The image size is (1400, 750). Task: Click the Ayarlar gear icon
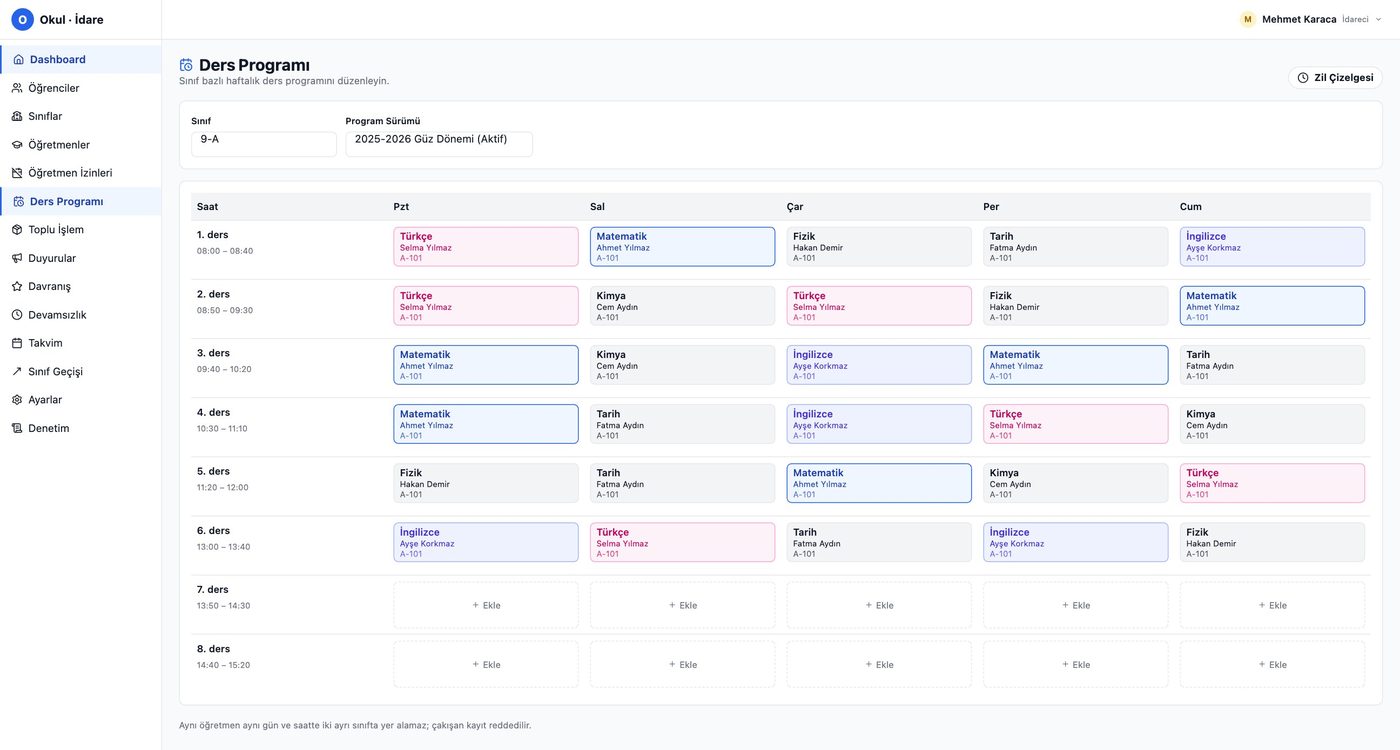17,400
